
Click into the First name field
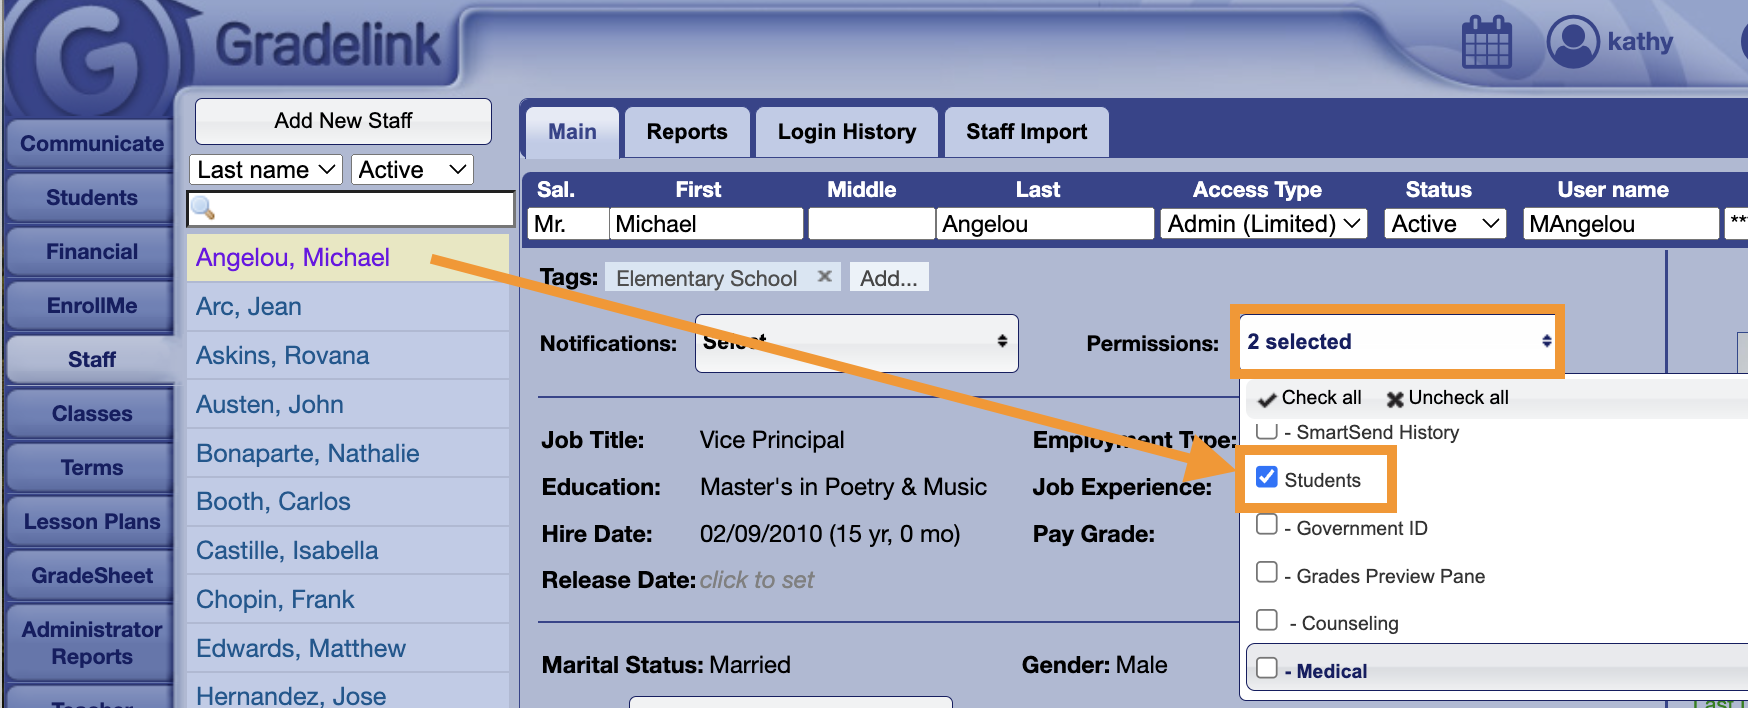[x=706, y=224]
